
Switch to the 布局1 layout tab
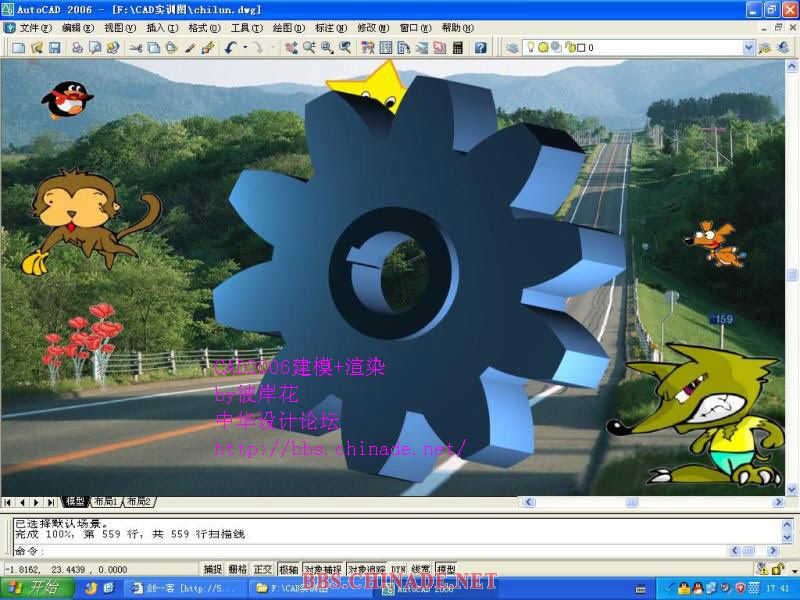106,502
